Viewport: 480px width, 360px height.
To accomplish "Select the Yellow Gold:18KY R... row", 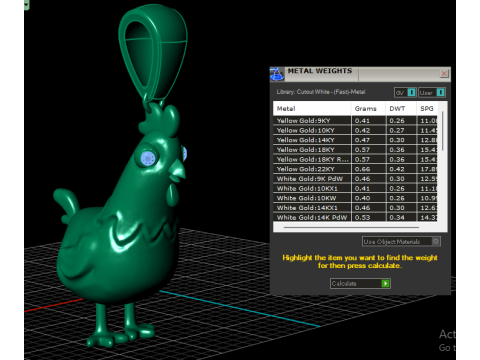I will click(x=355, y=159).
